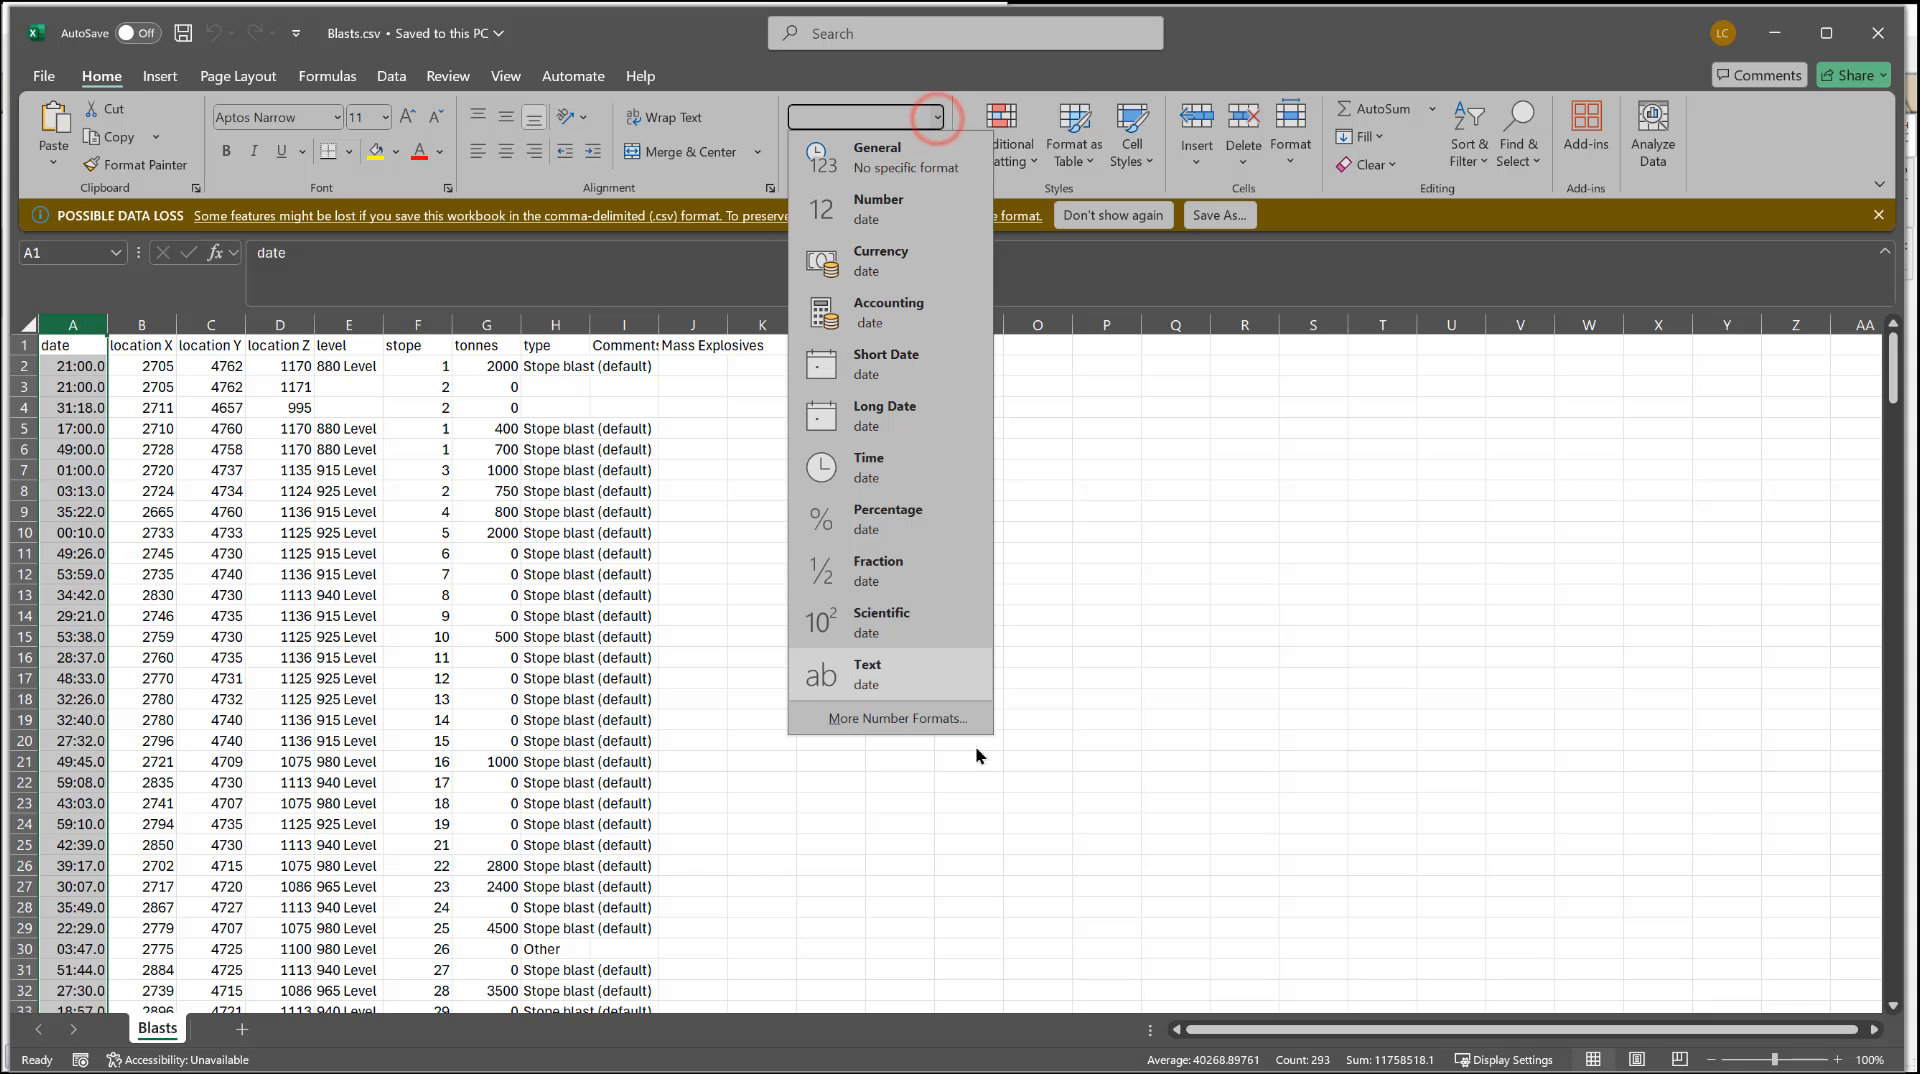Toggle Bold formatting
Screen dimensions: 1920x1074
click(x=226, y=151)
